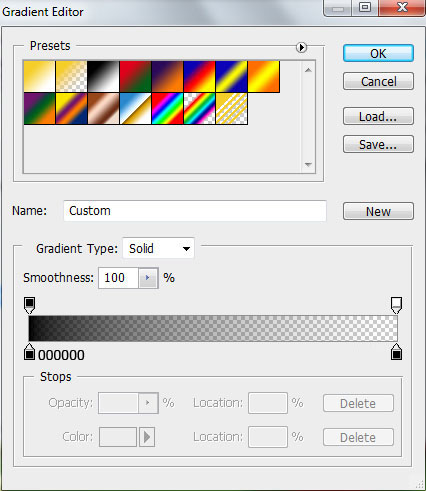Open the Load... gradients dialog
The image size is (426, 491).
[x=378, y=116]
